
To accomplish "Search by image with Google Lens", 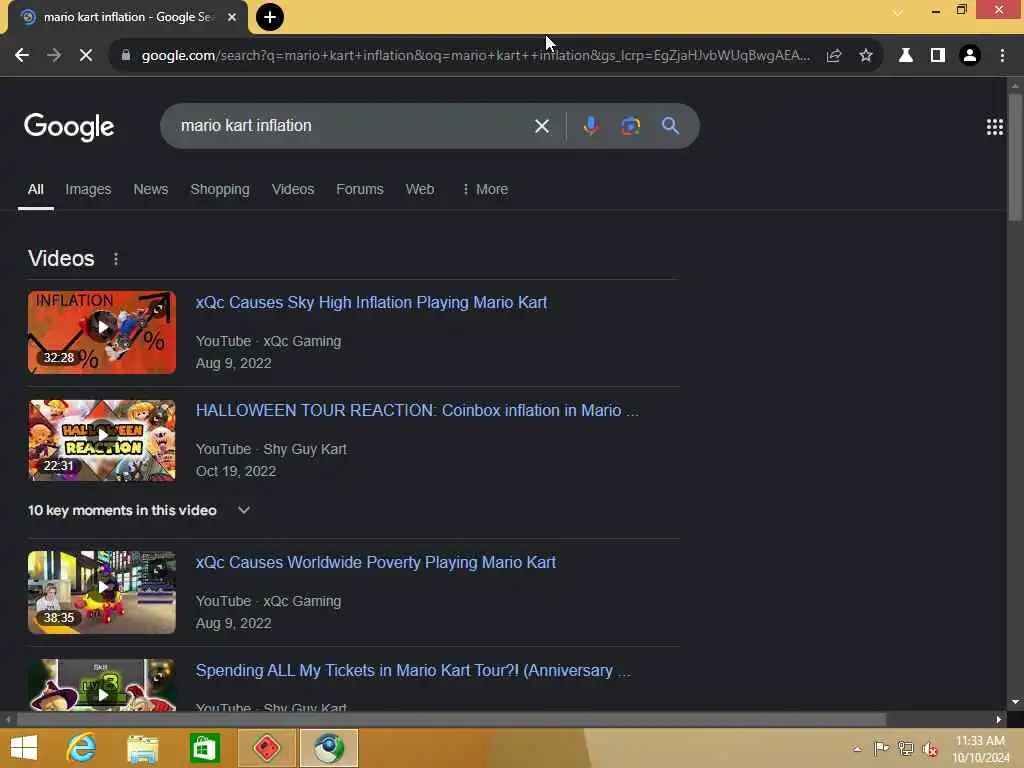I will (630, 125).
